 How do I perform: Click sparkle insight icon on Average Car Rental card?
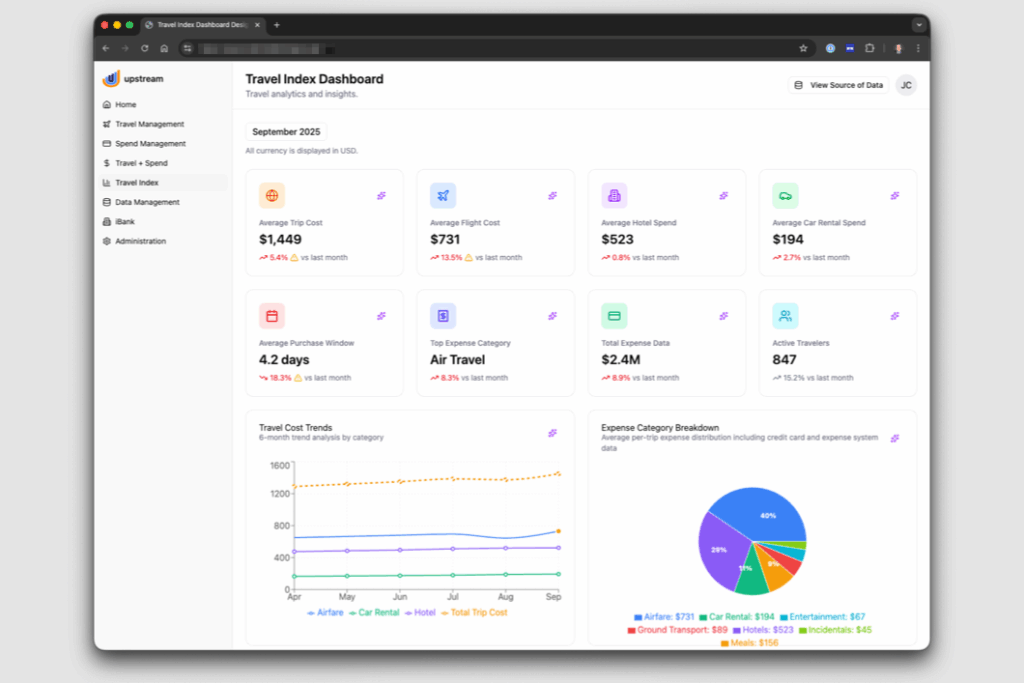(895, 195)
